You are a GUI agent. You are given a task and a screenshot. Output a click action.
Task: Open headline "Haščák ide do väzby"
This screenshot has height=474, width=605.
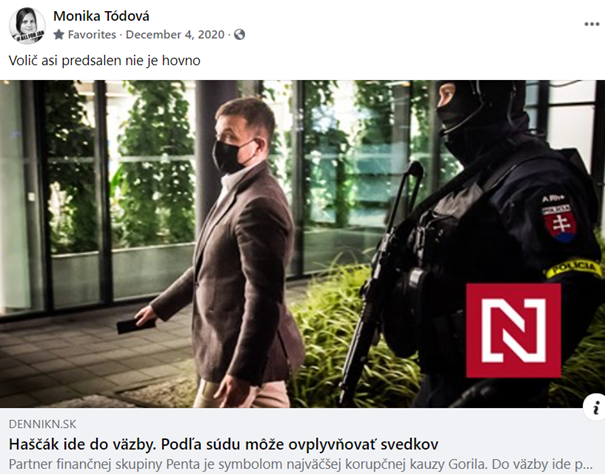pos(81,444)
